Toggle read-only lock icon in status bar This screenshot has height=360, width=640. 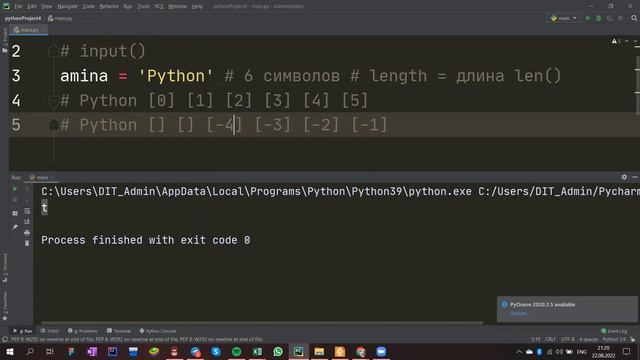[633, 340]
